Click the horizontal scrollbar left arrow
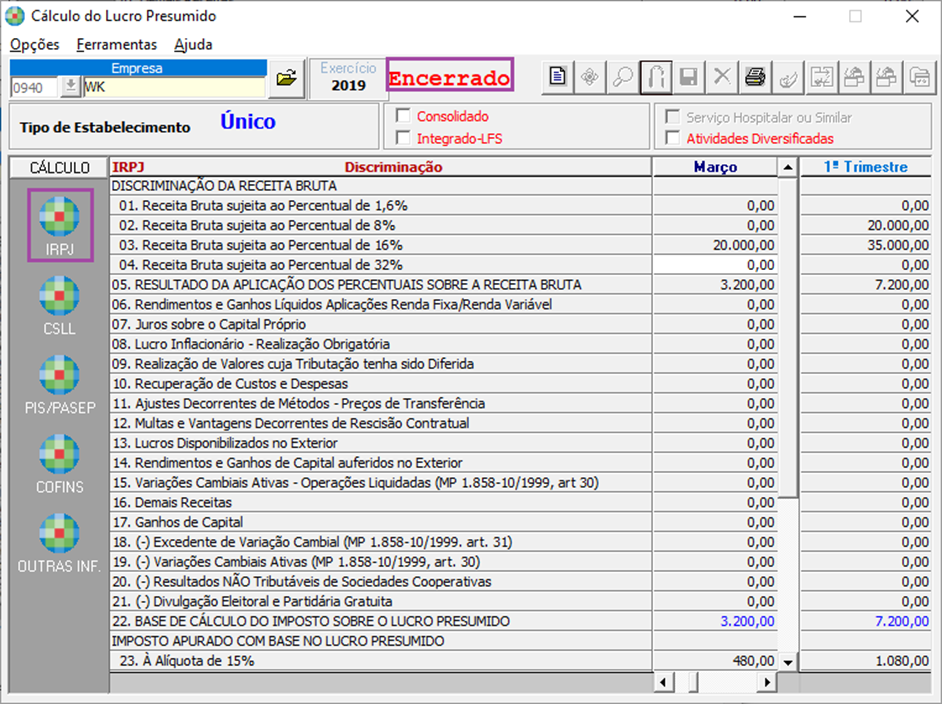 [x=663, y=682]
